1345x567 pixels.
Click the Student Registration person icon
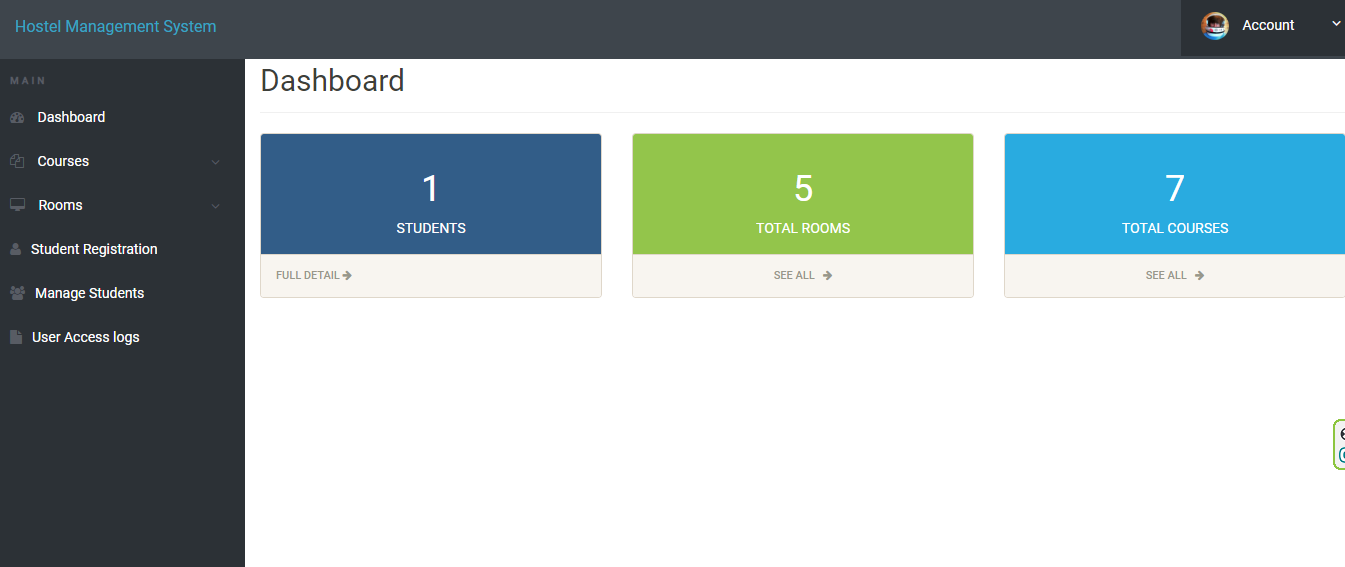[15, 249]
